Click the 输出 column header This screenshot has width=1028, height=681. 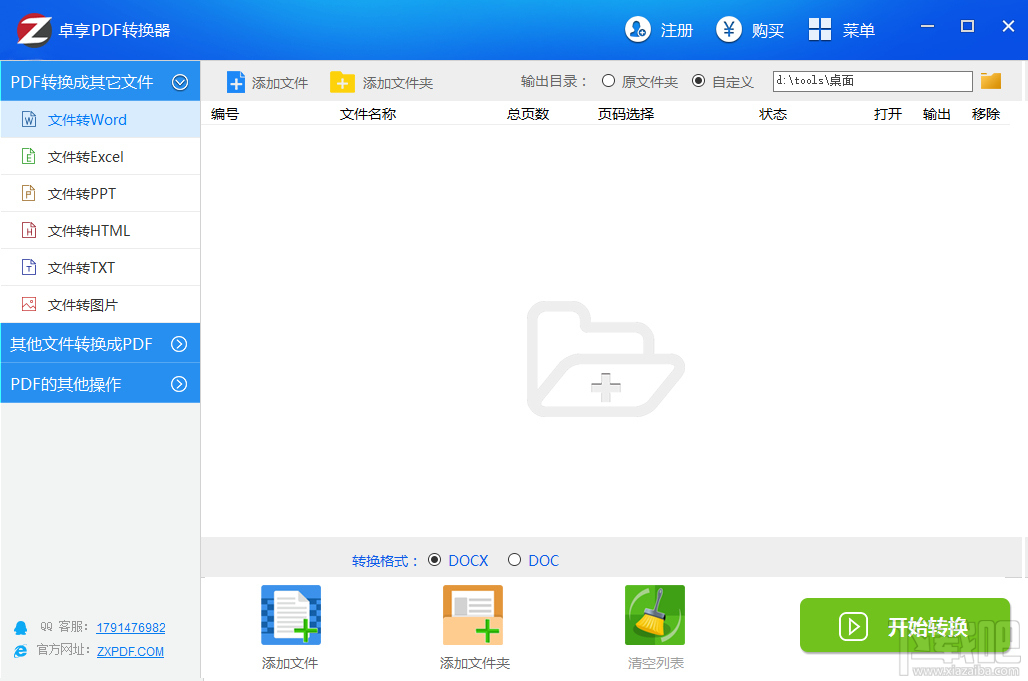[x=936, y=114]
